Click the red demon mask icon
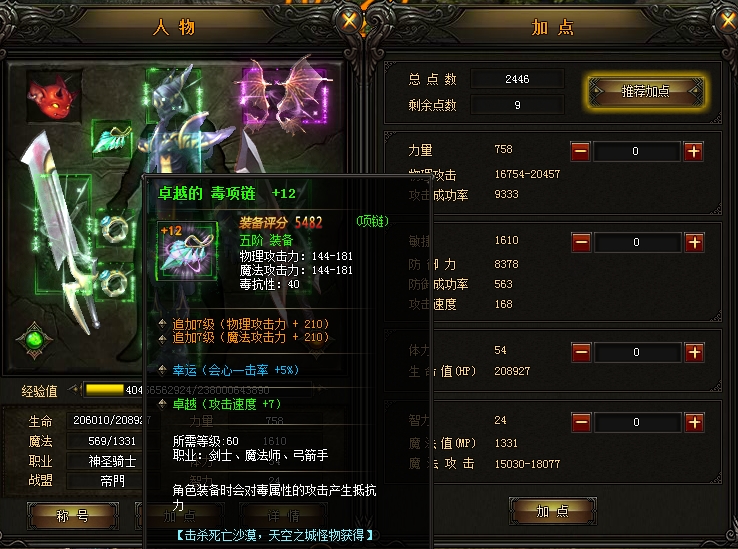The width and height of the screenshot is (738, 549). tap(54, 97)
